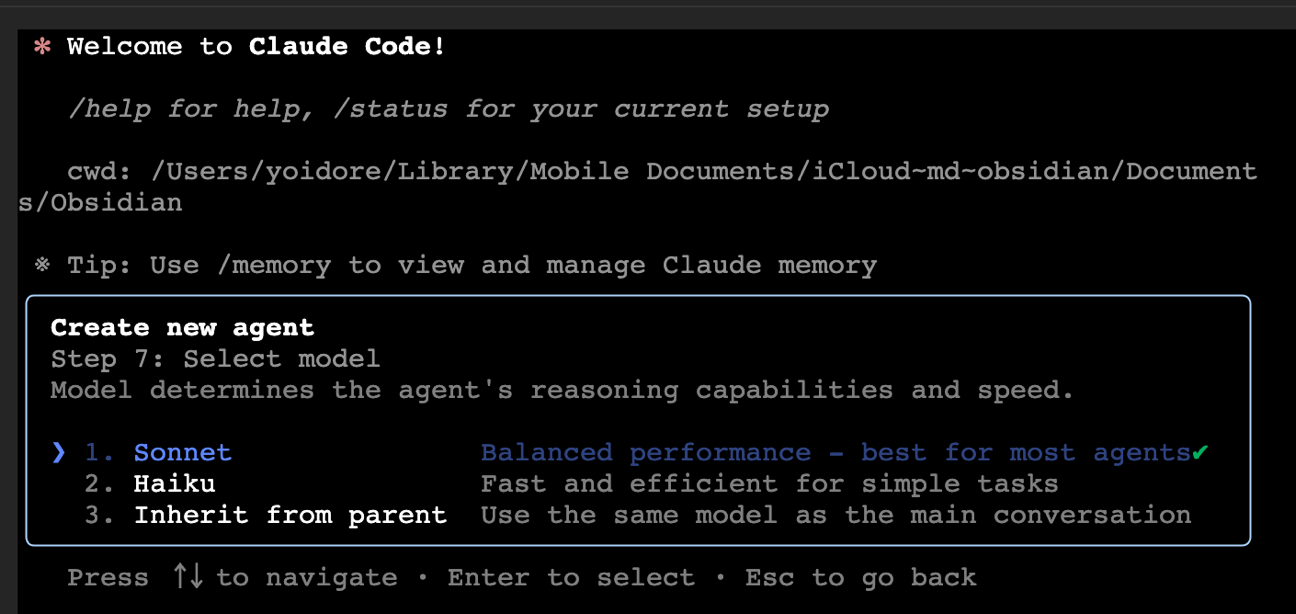Click the Create new agent heading
1296x614 pixels.
(x=182, y=327)
